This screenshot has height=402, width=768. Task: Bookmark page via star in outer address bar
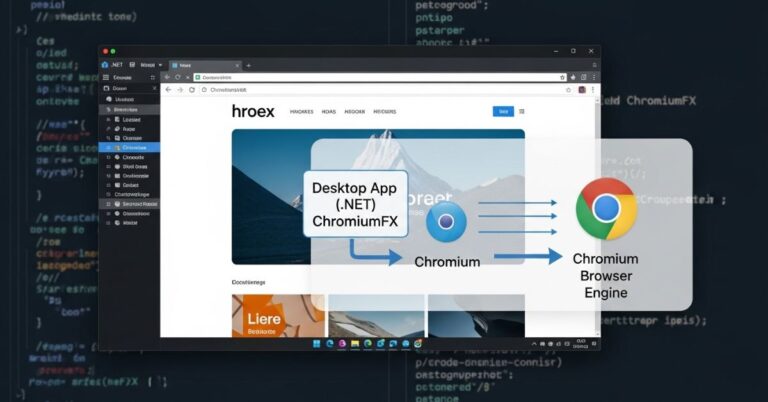[x=562, y=77]
